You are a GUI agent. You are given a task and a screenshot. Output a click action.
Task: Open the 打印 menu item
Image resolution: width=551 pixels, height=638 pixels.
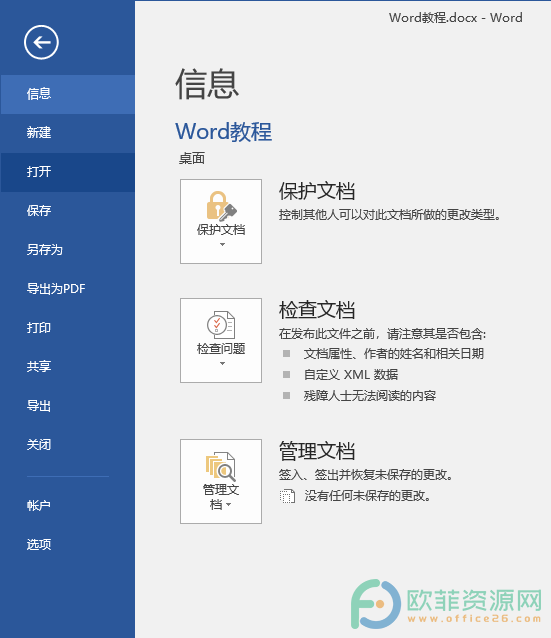(x=68, y=328)
